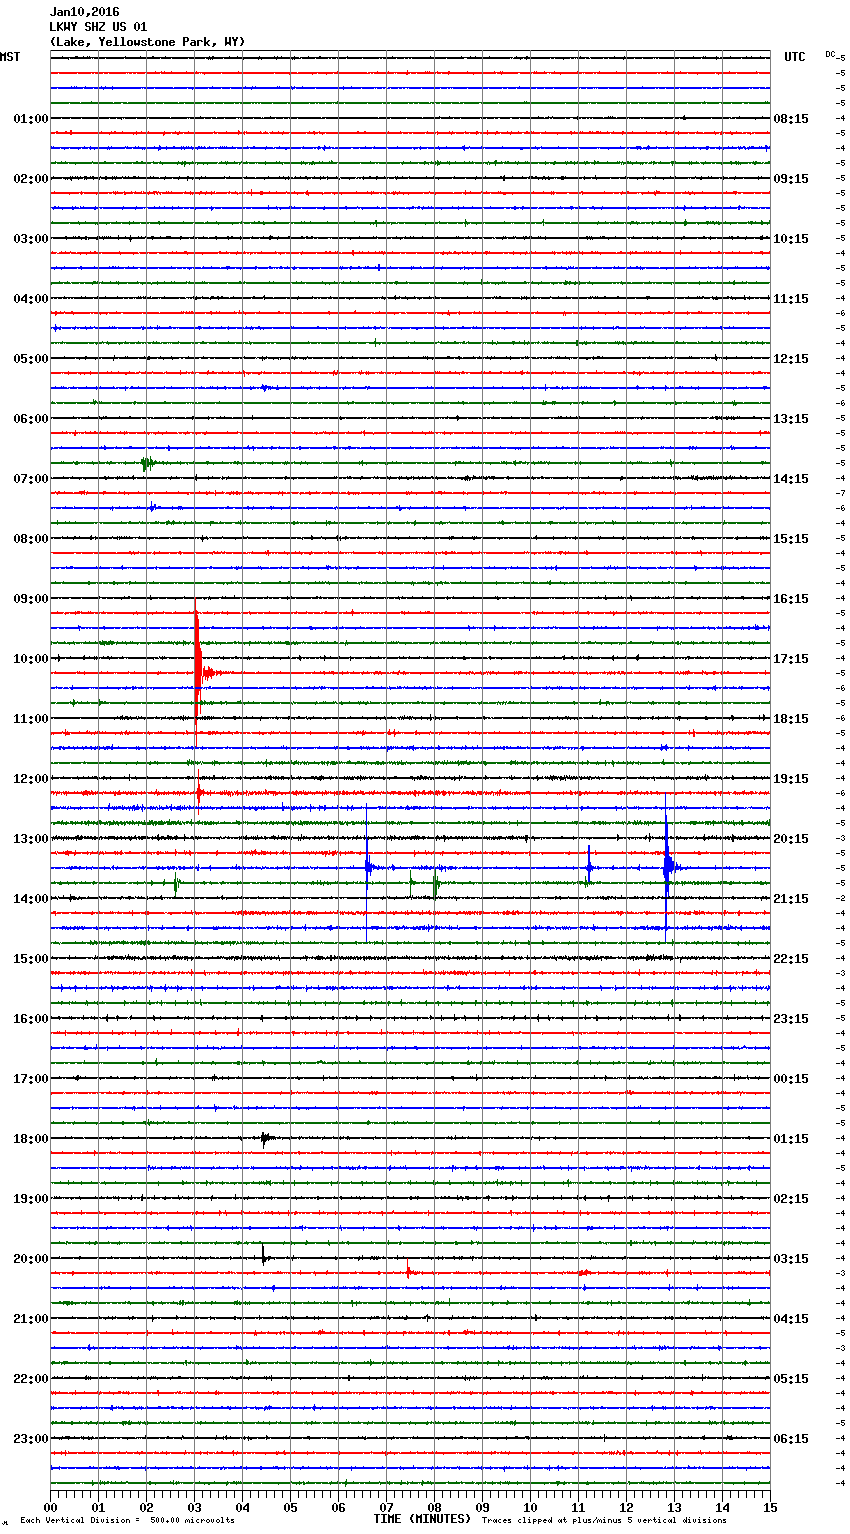Click the 22:15 UTC time label
This screenshot has width=850, height=1534.
pyautogui.click(x=791, y=959)
